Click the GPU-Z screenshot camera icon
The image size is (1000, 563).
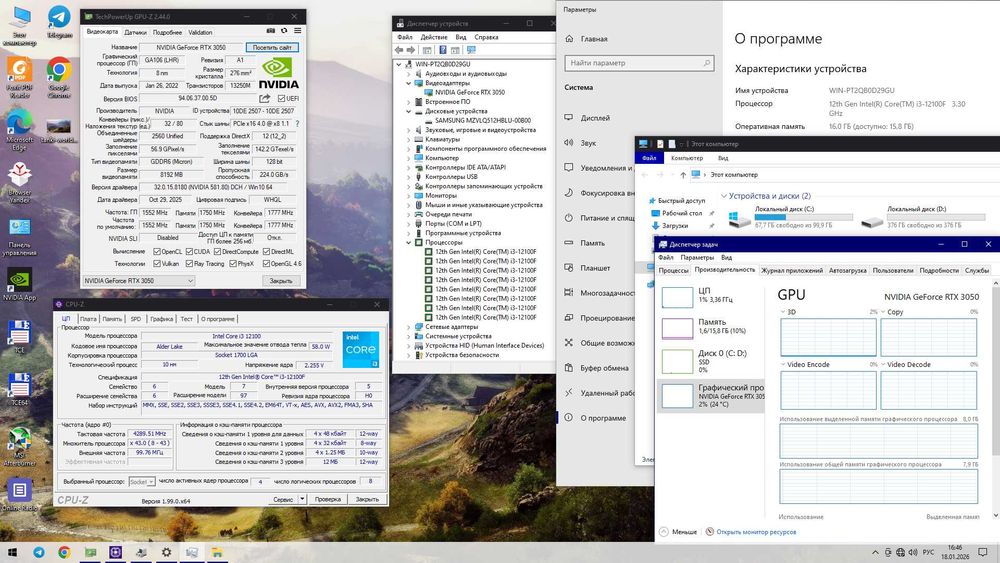click(271, 31)
